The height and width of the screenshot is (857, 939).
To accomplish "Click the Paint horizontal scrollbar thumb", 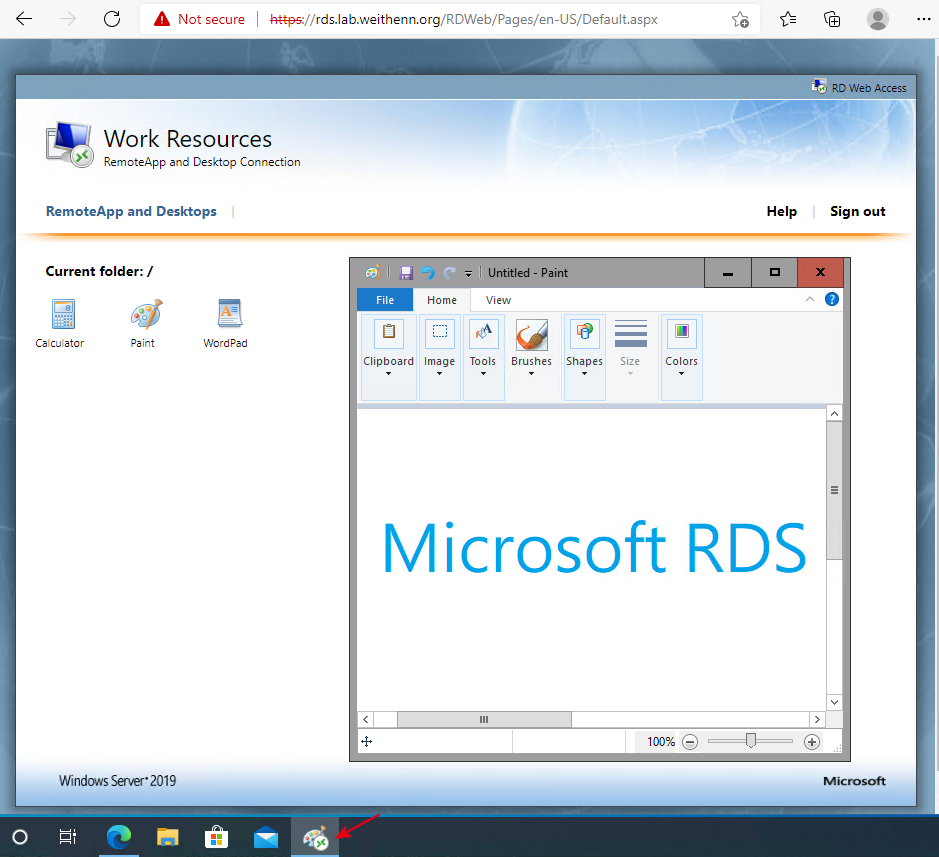I will tap(484, 719).
